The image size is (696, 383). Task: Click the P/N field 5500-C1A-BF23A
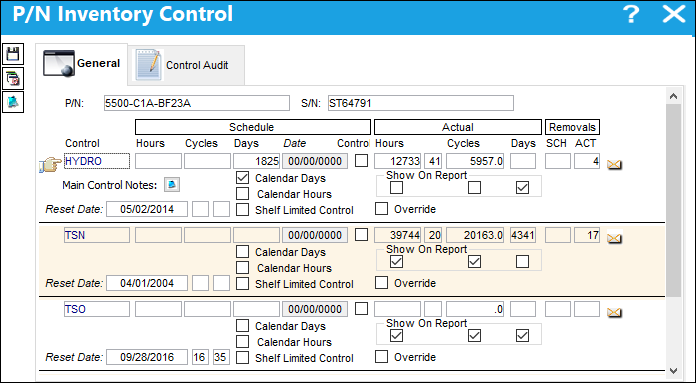[197, 103]
